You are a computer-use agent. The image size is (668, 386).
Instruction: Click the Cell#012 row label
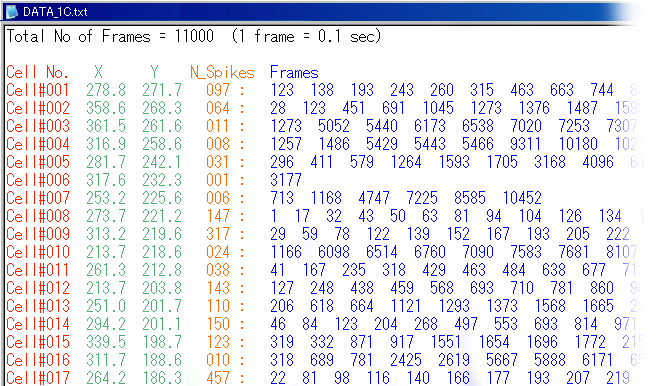point(37,288)
